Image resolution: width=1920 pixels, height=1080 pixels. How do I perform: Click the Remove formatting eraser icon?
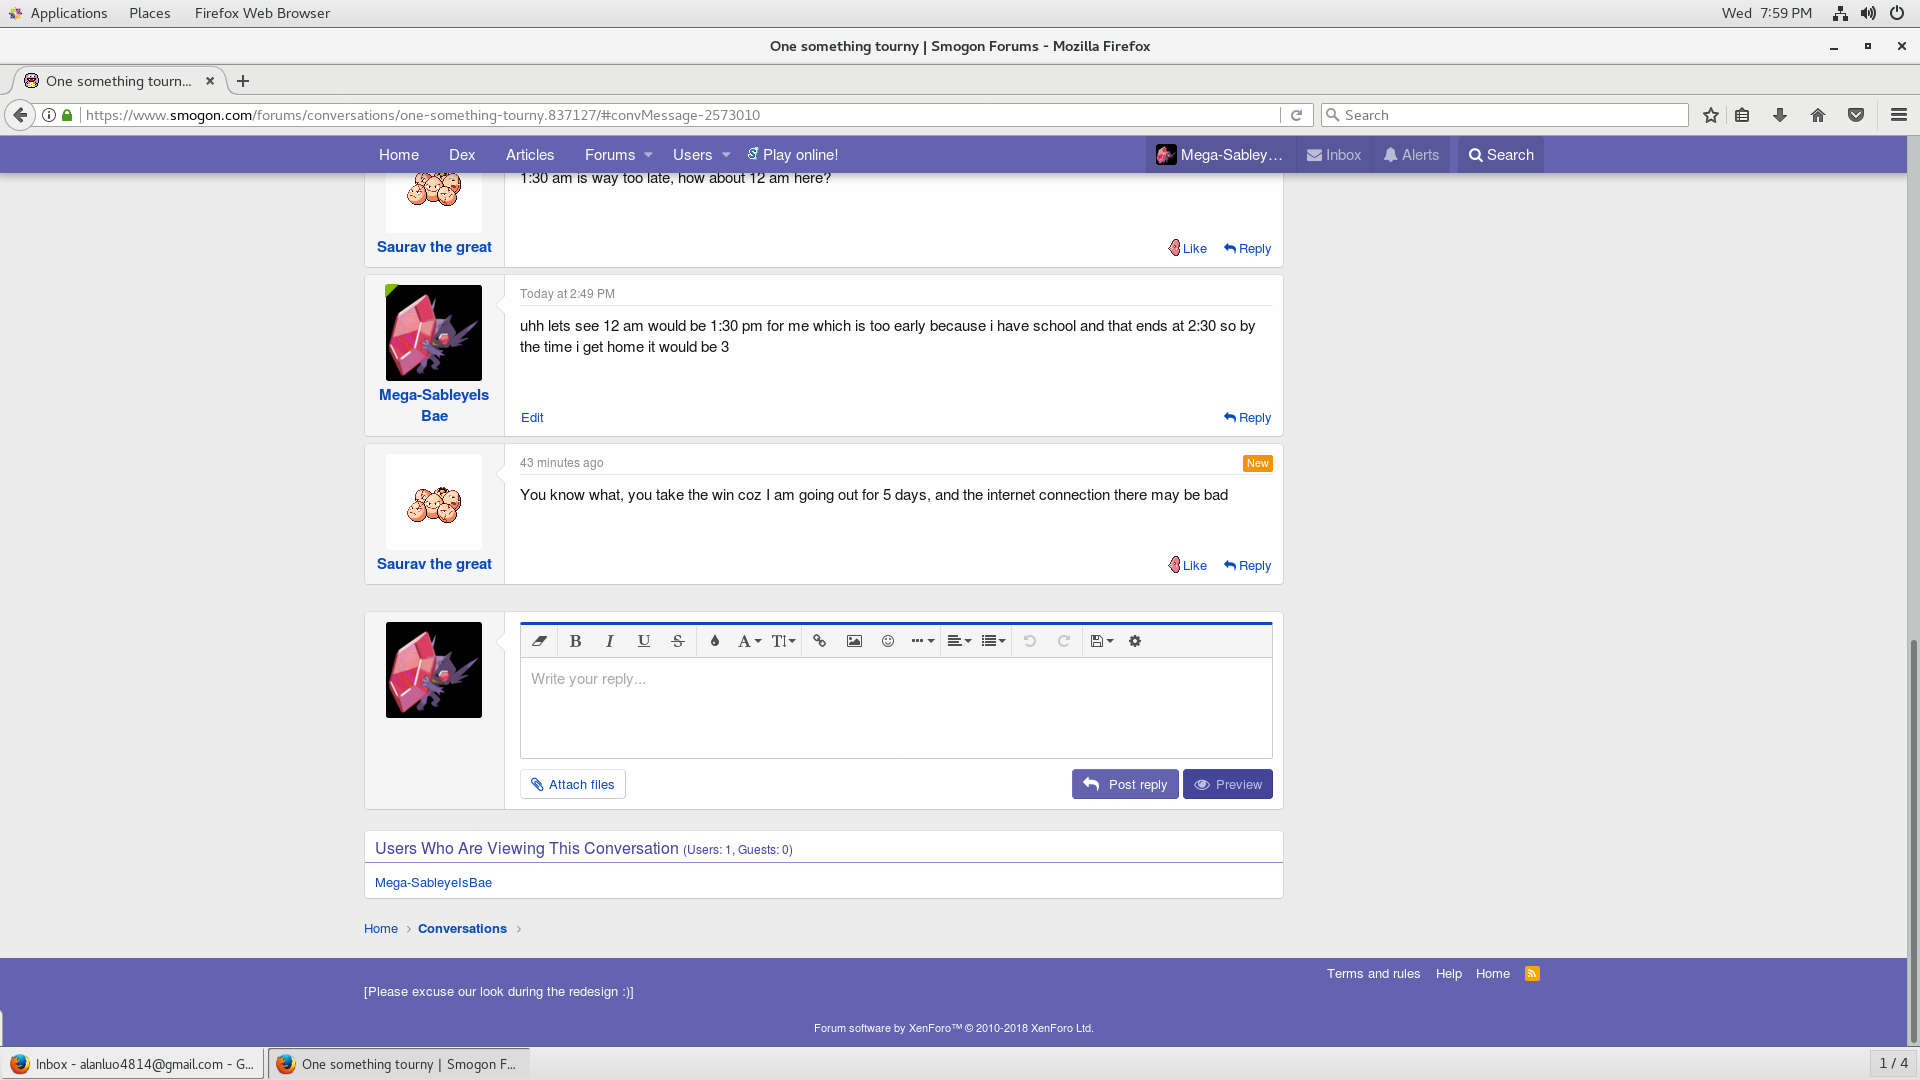point(539,641)
